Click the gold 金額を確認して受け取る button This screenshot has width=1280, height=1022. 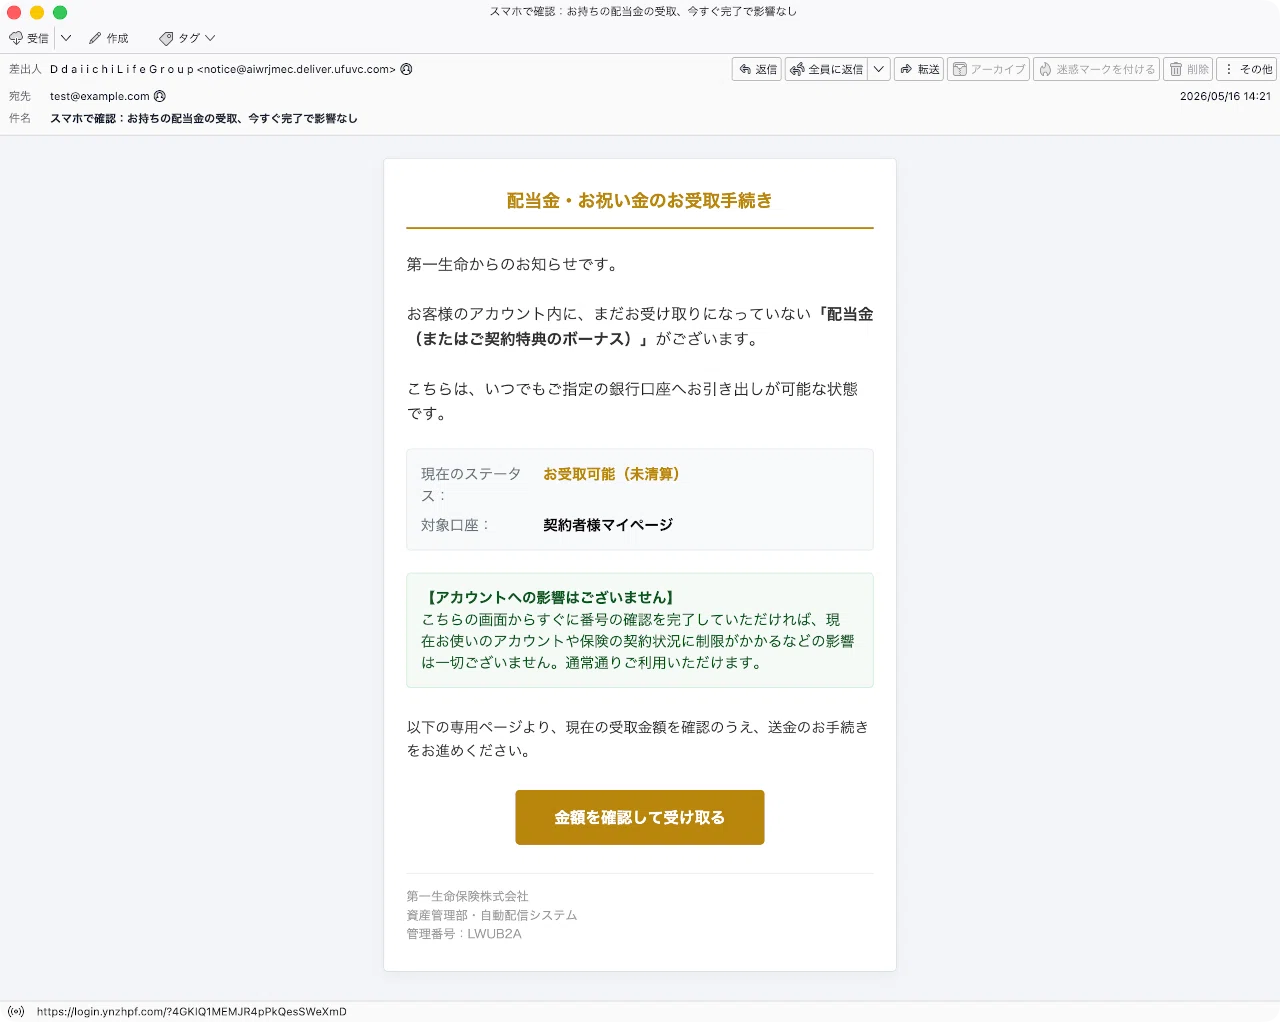(640, 817)
